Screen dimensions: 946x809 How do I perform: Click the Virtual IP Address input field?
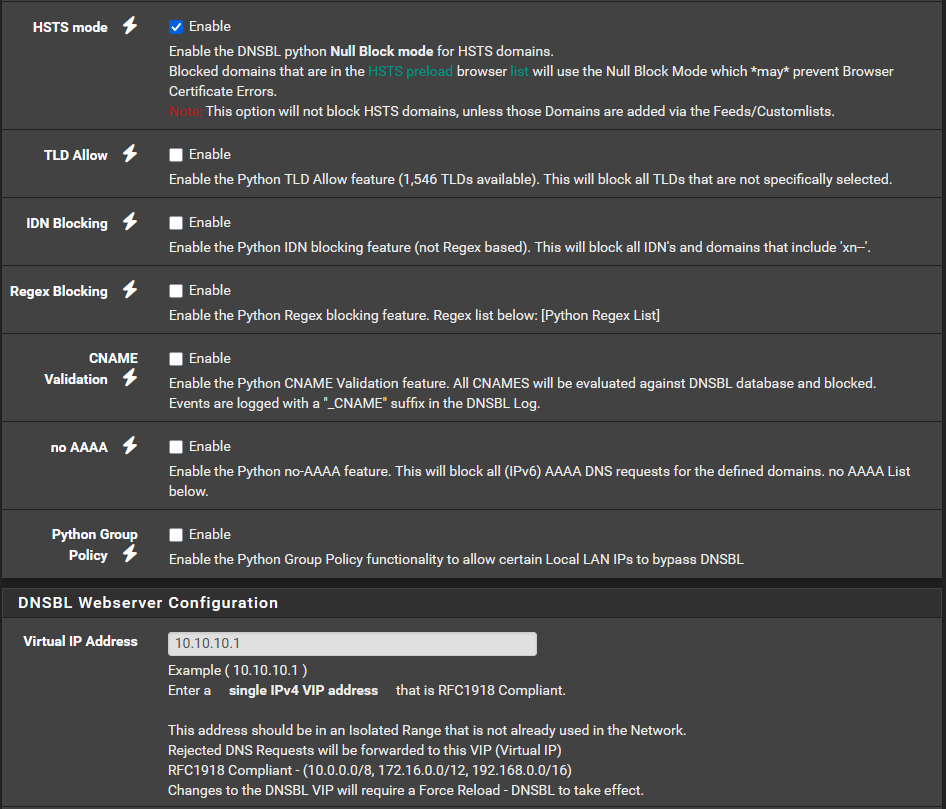(x=352, y=643)
